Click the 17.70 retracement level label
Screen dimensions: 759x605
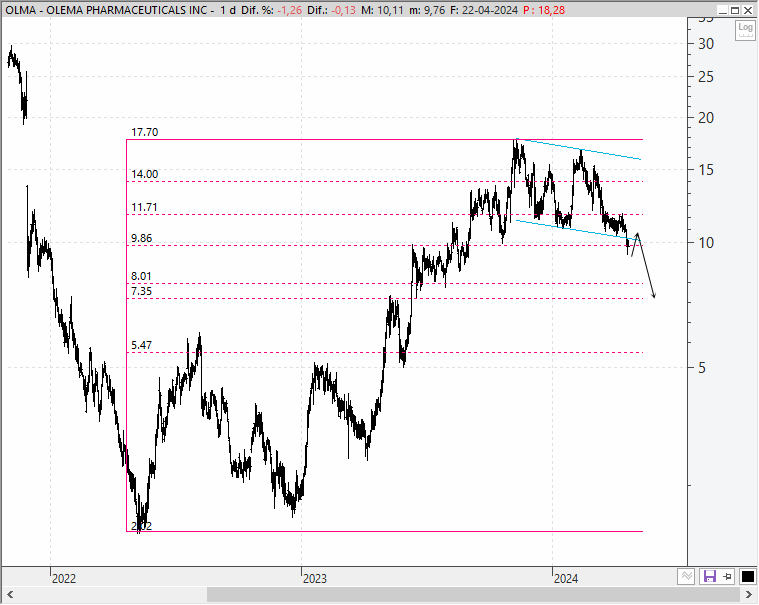pyautogui.click(x=144, y=132)
